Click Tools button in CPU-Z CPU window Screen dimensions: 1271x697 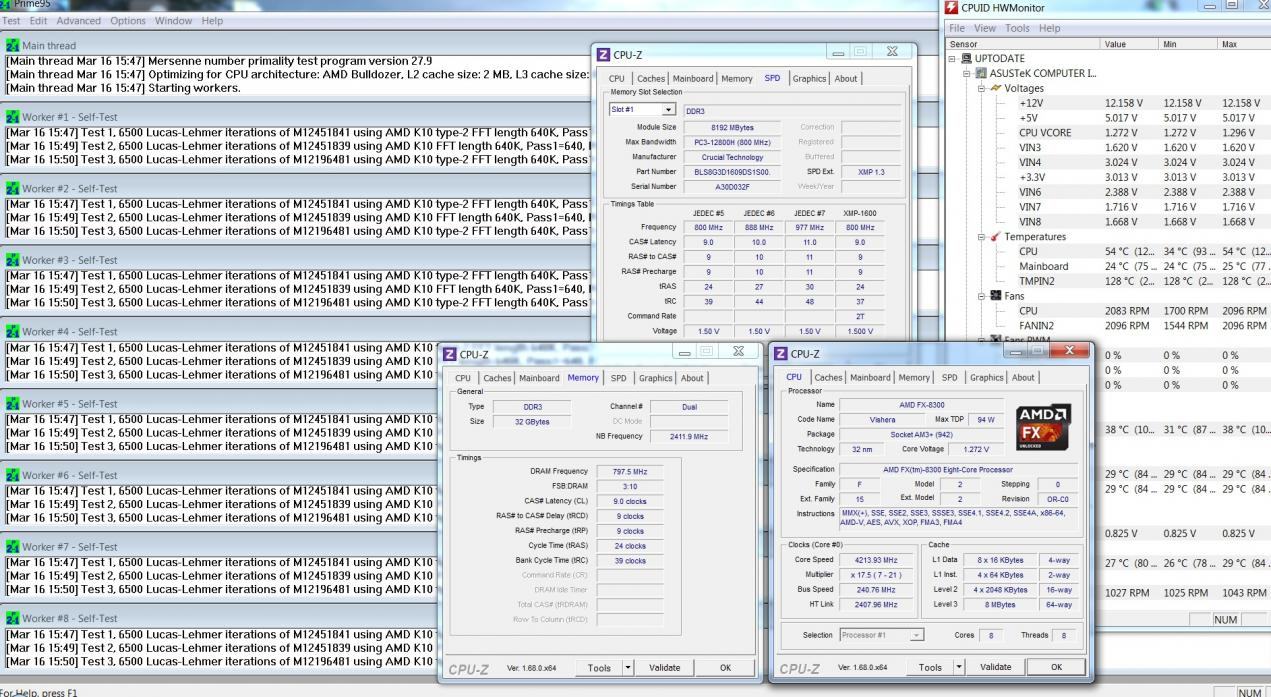point(930,667)
